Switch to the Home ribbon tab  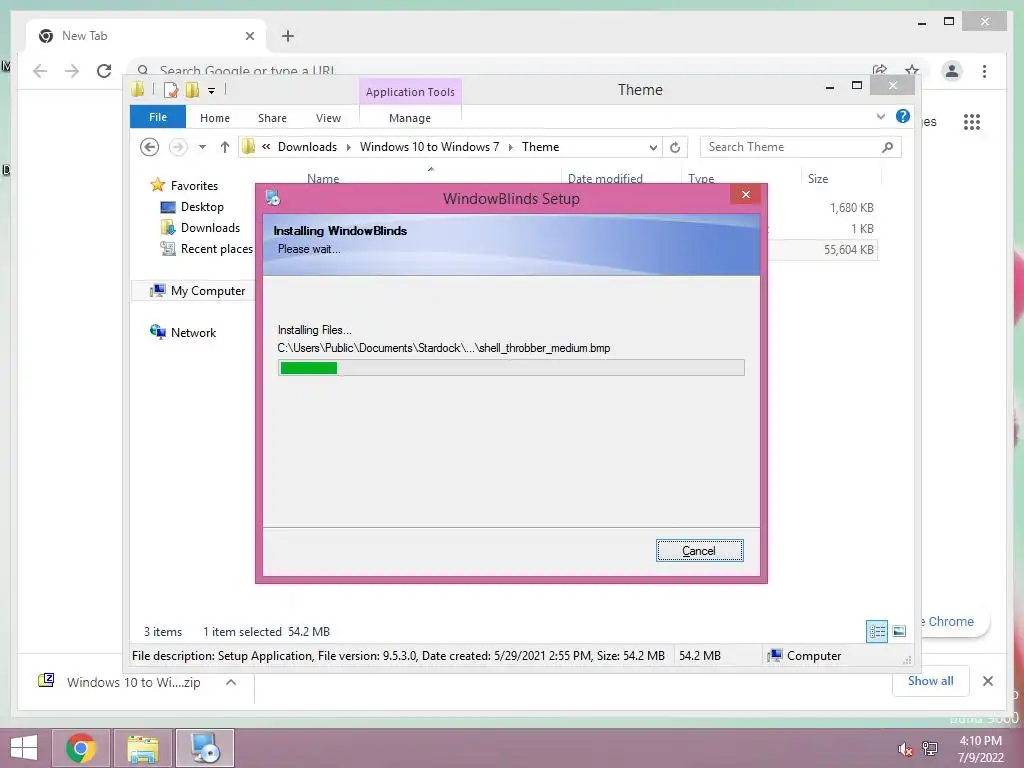(215, 118)
